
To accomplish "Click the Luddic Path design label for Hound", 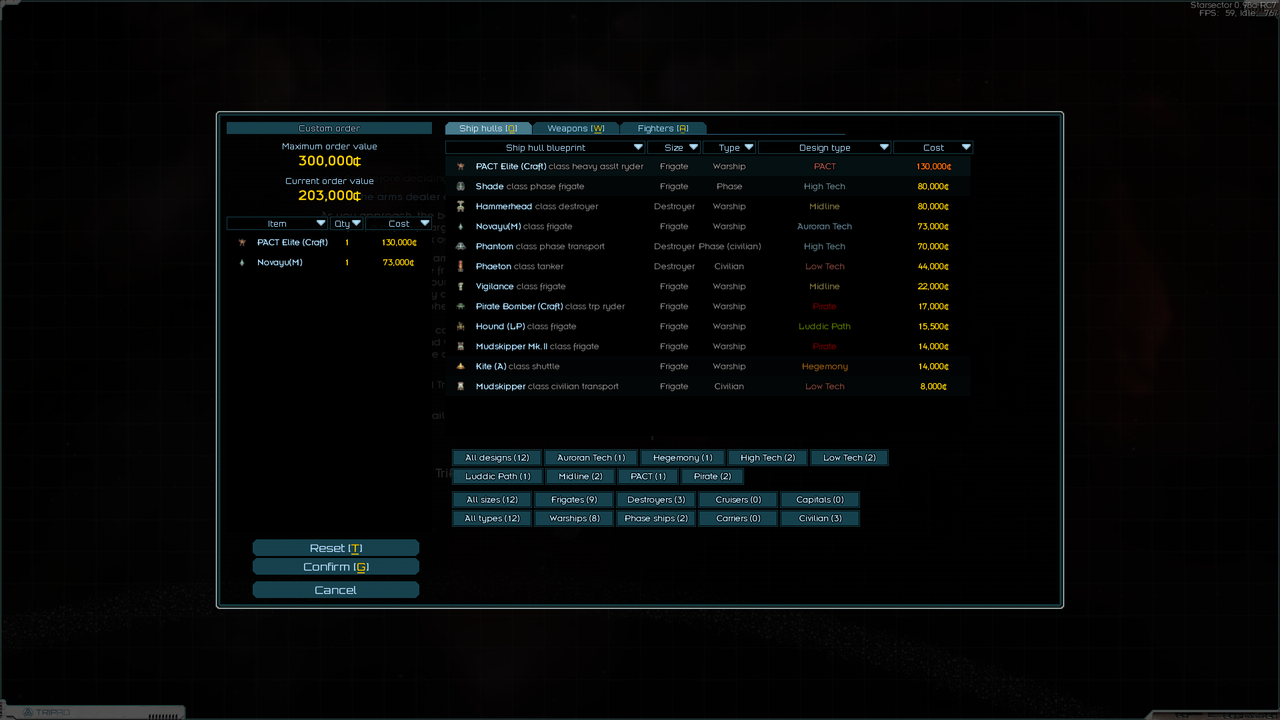I will (825, 326).
